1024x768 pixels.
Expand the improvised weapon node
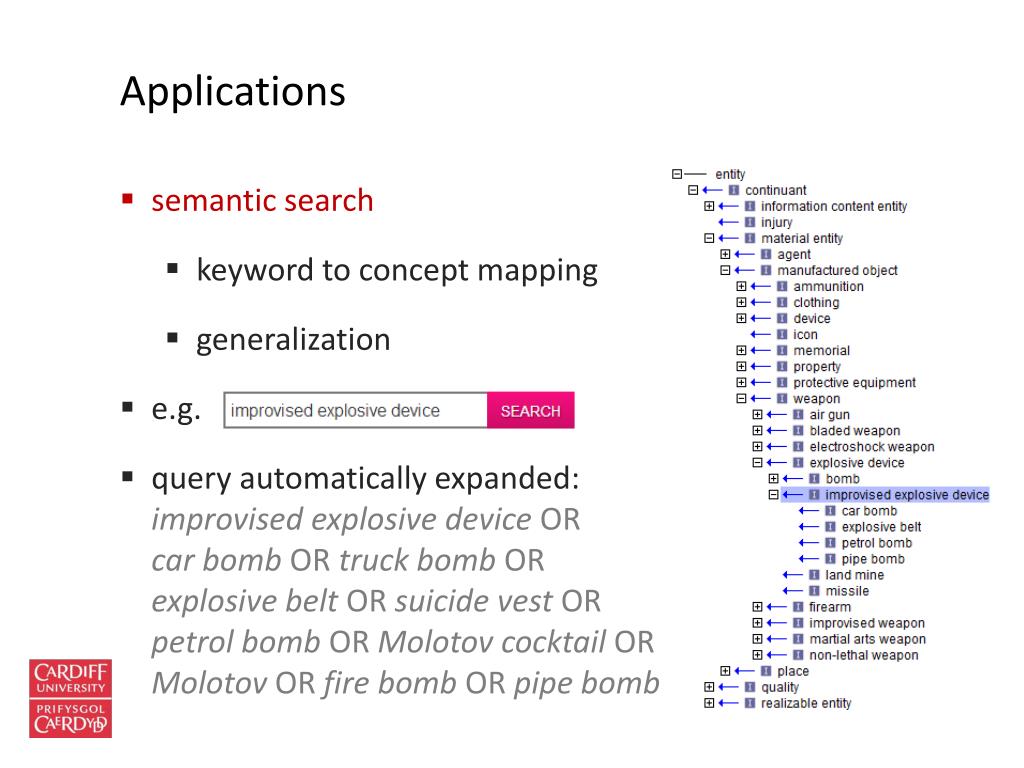757,623
